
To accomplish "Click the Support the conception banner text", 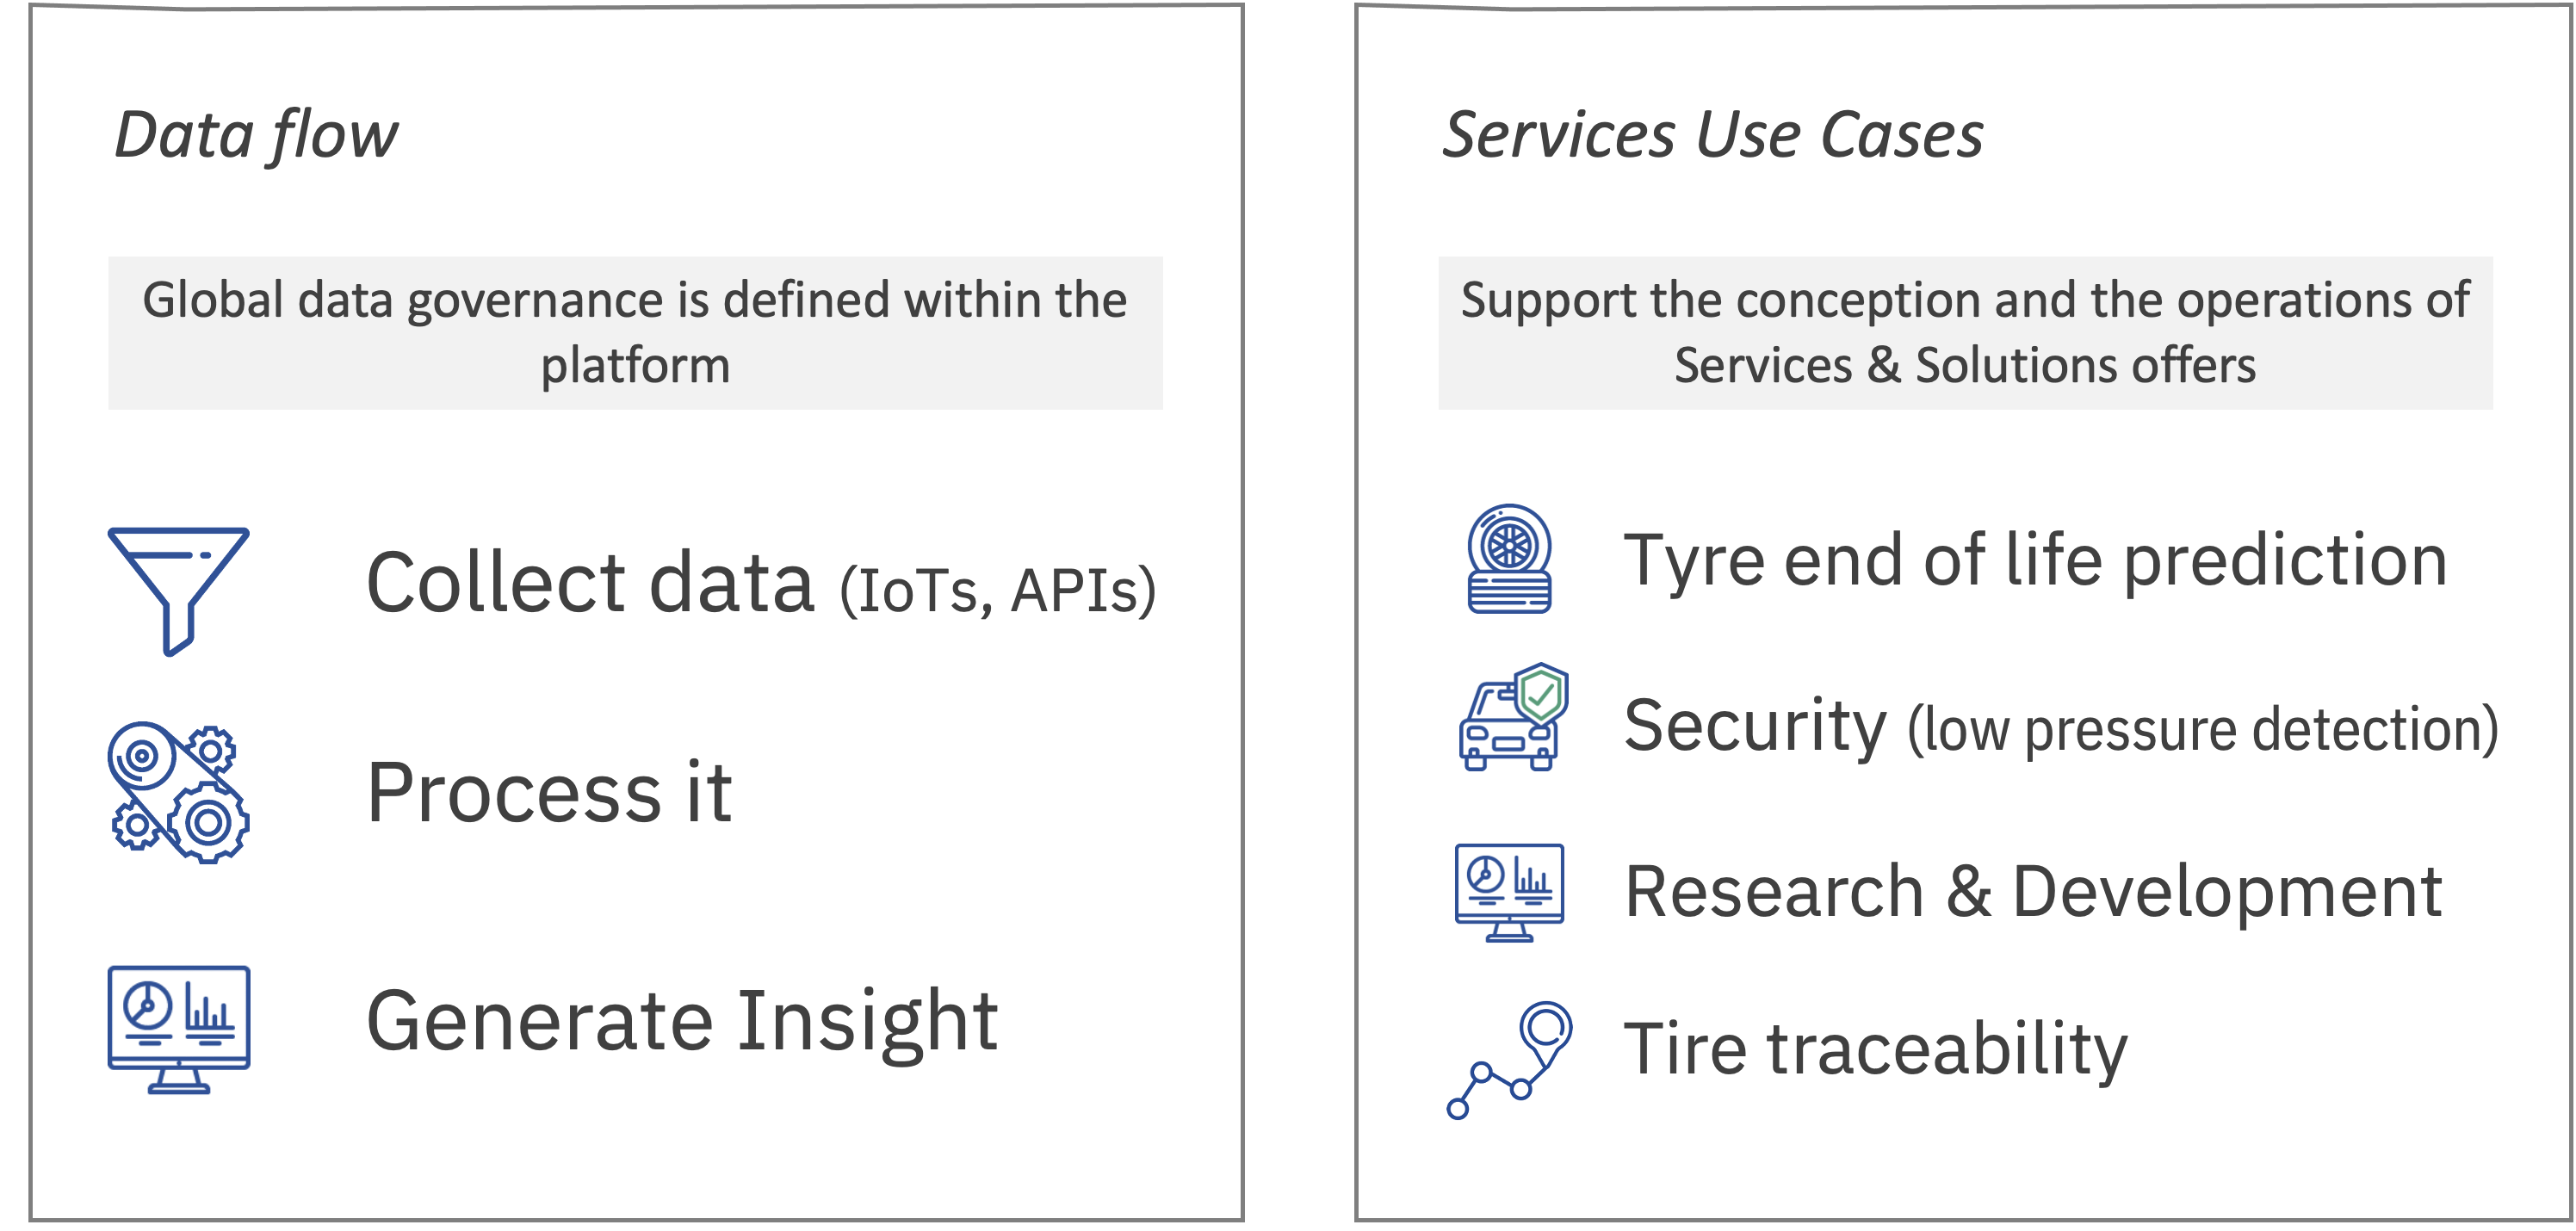I will [1964, 332].
